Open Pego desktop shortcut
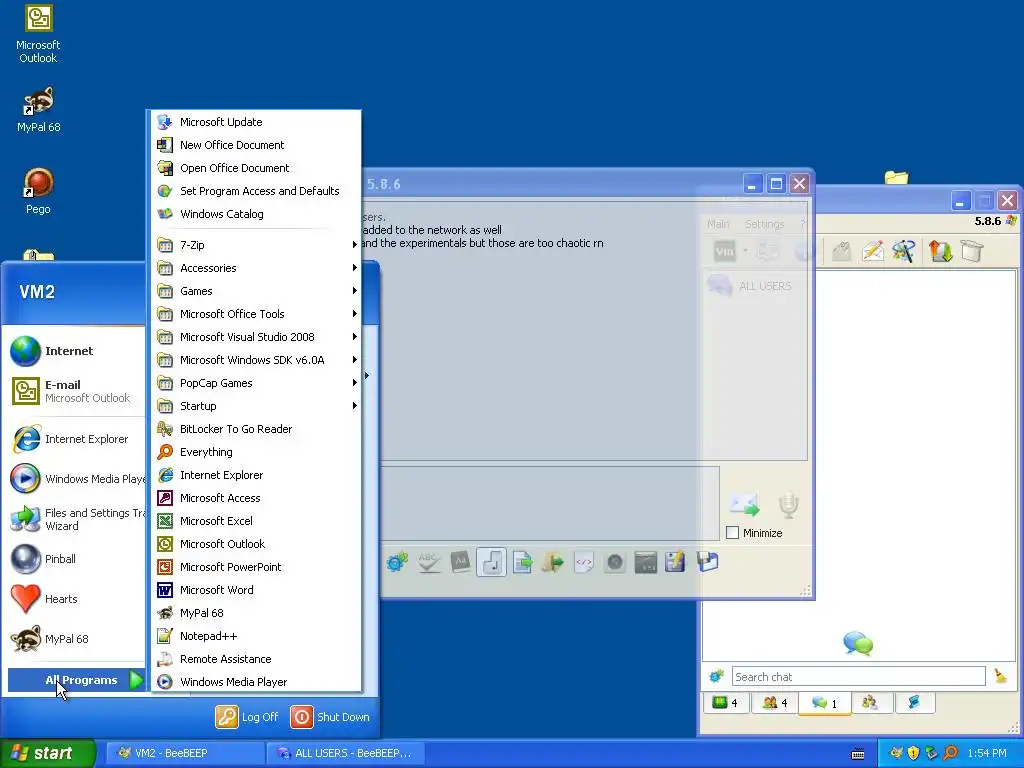The image size is (1024, 768). (39, 191)
